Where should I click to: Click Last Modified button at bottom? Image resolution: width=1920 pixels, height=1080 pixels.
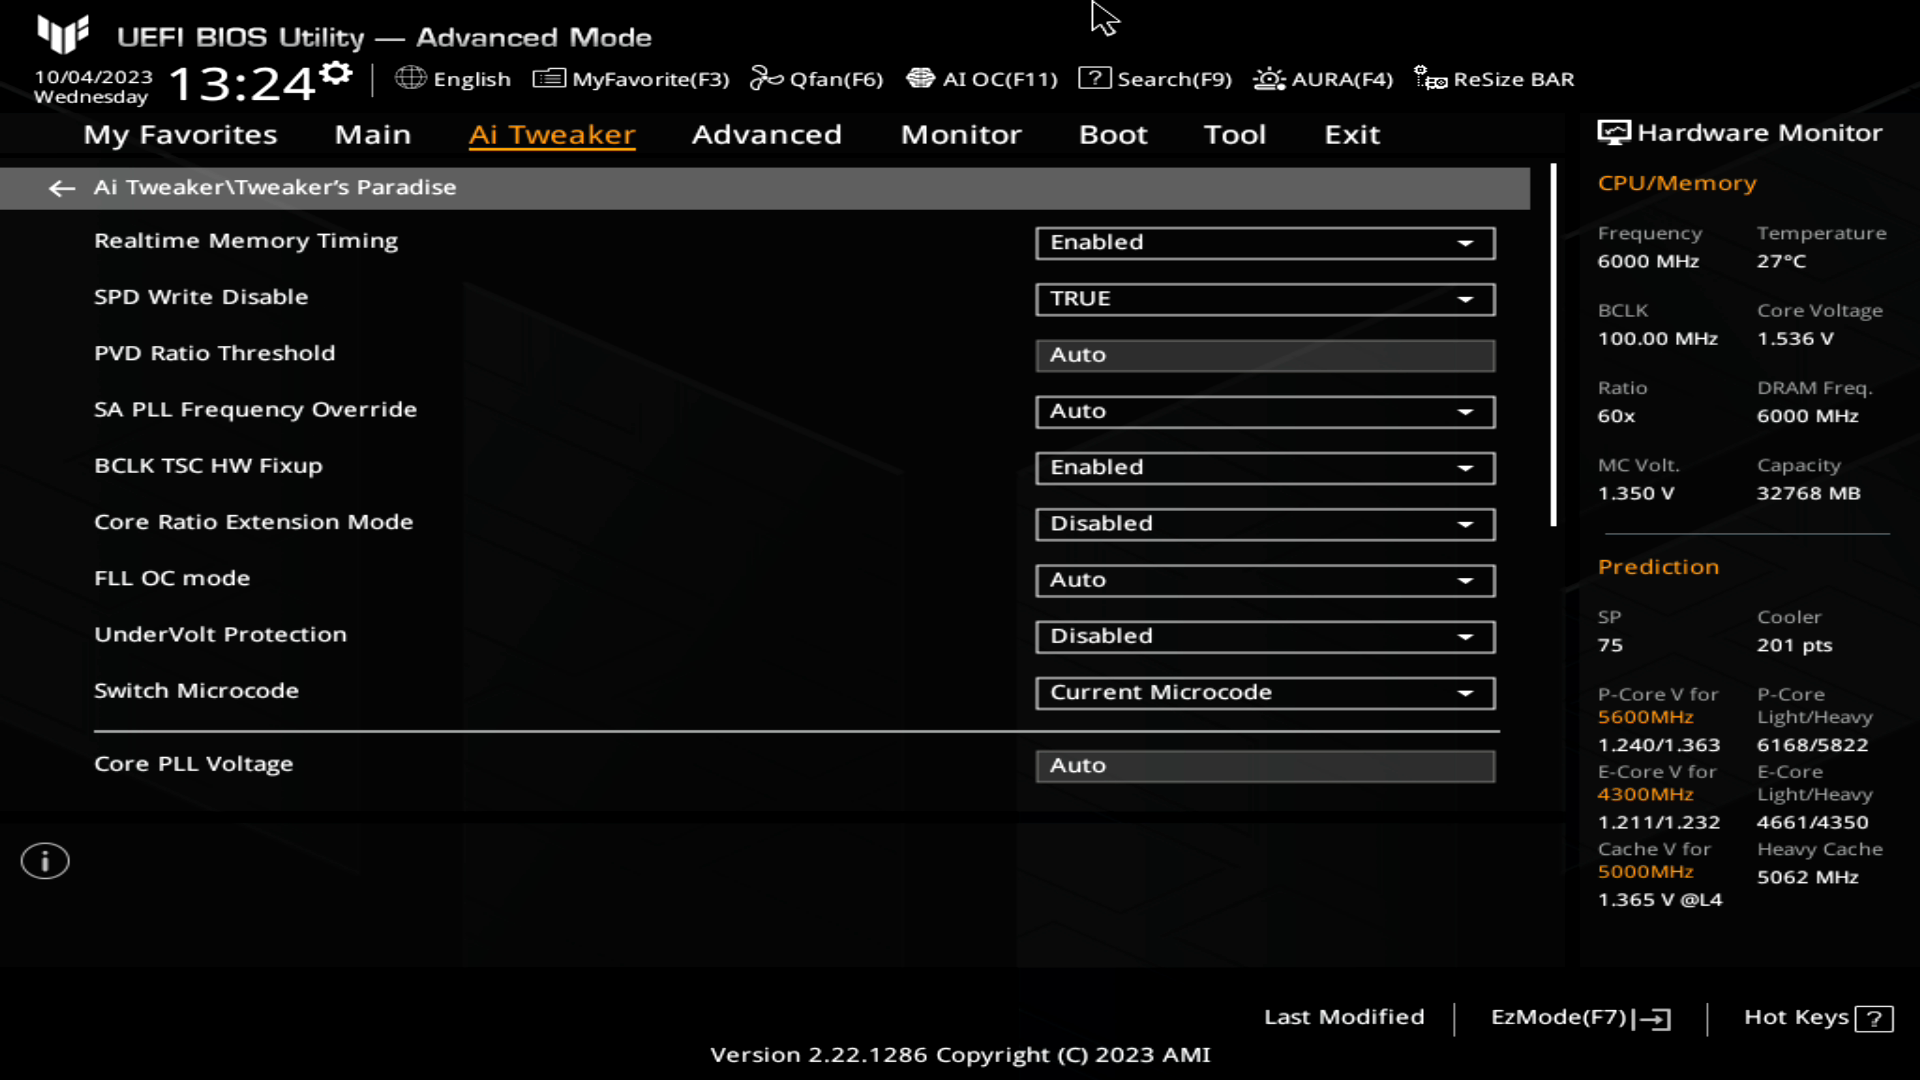click(x=1344, y=1017)
